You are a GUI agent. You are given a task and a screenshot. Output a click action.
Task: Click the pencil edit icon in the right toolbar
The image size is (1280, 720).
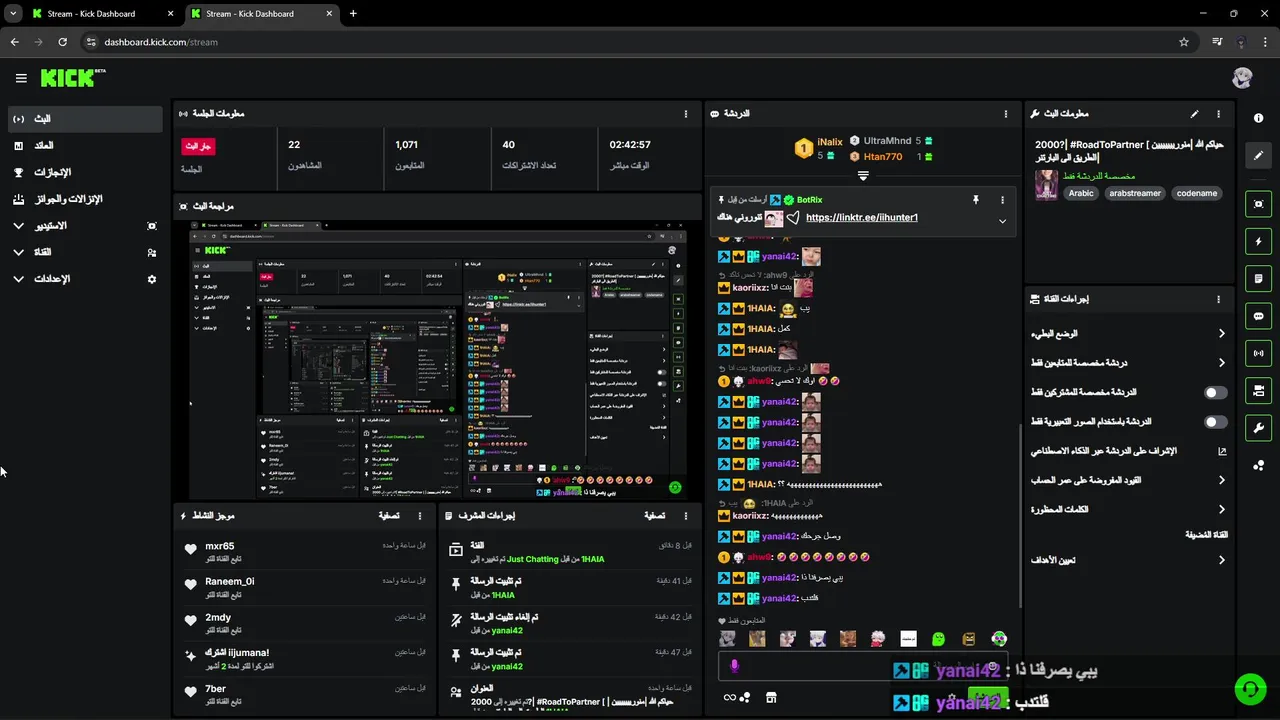tap(1258, 155)
